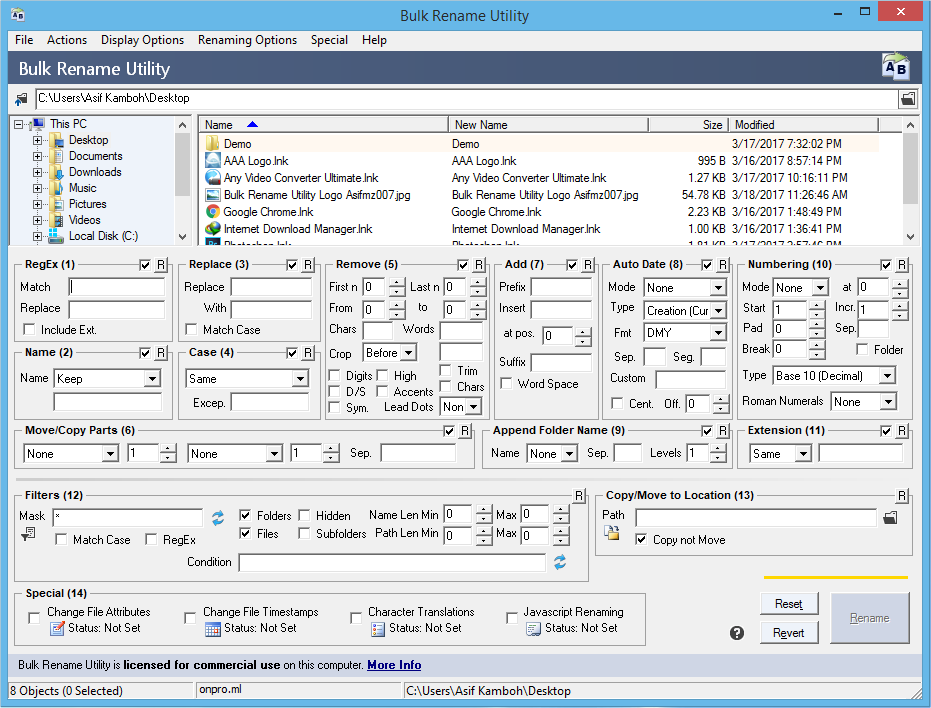931x708 pixels.
Task: Click the folder tree scrollbar down arrow
Action: [182, 237]
